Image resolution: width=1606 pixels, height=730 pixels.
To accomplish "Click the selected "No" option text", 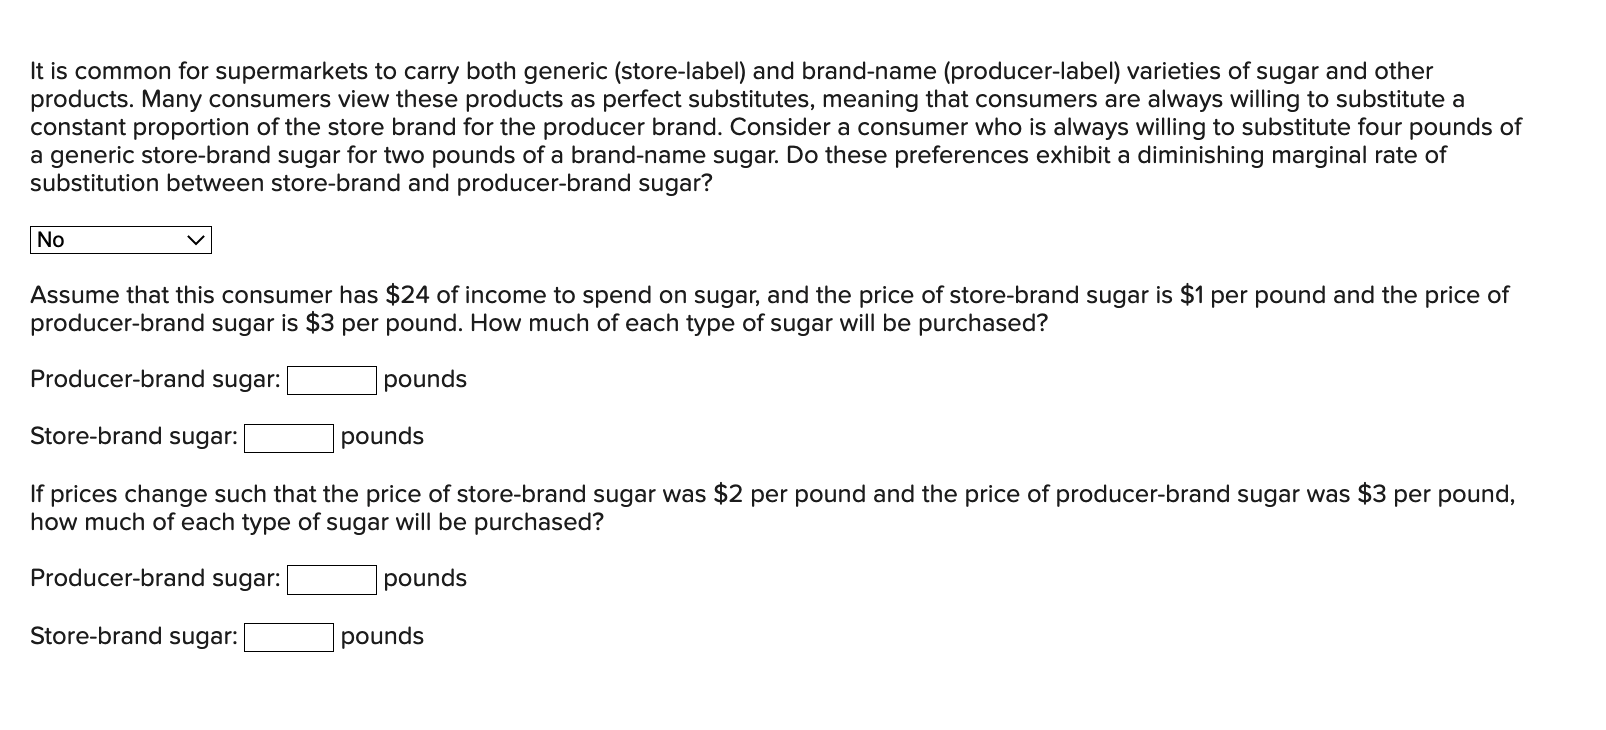I will pos(50,239).
